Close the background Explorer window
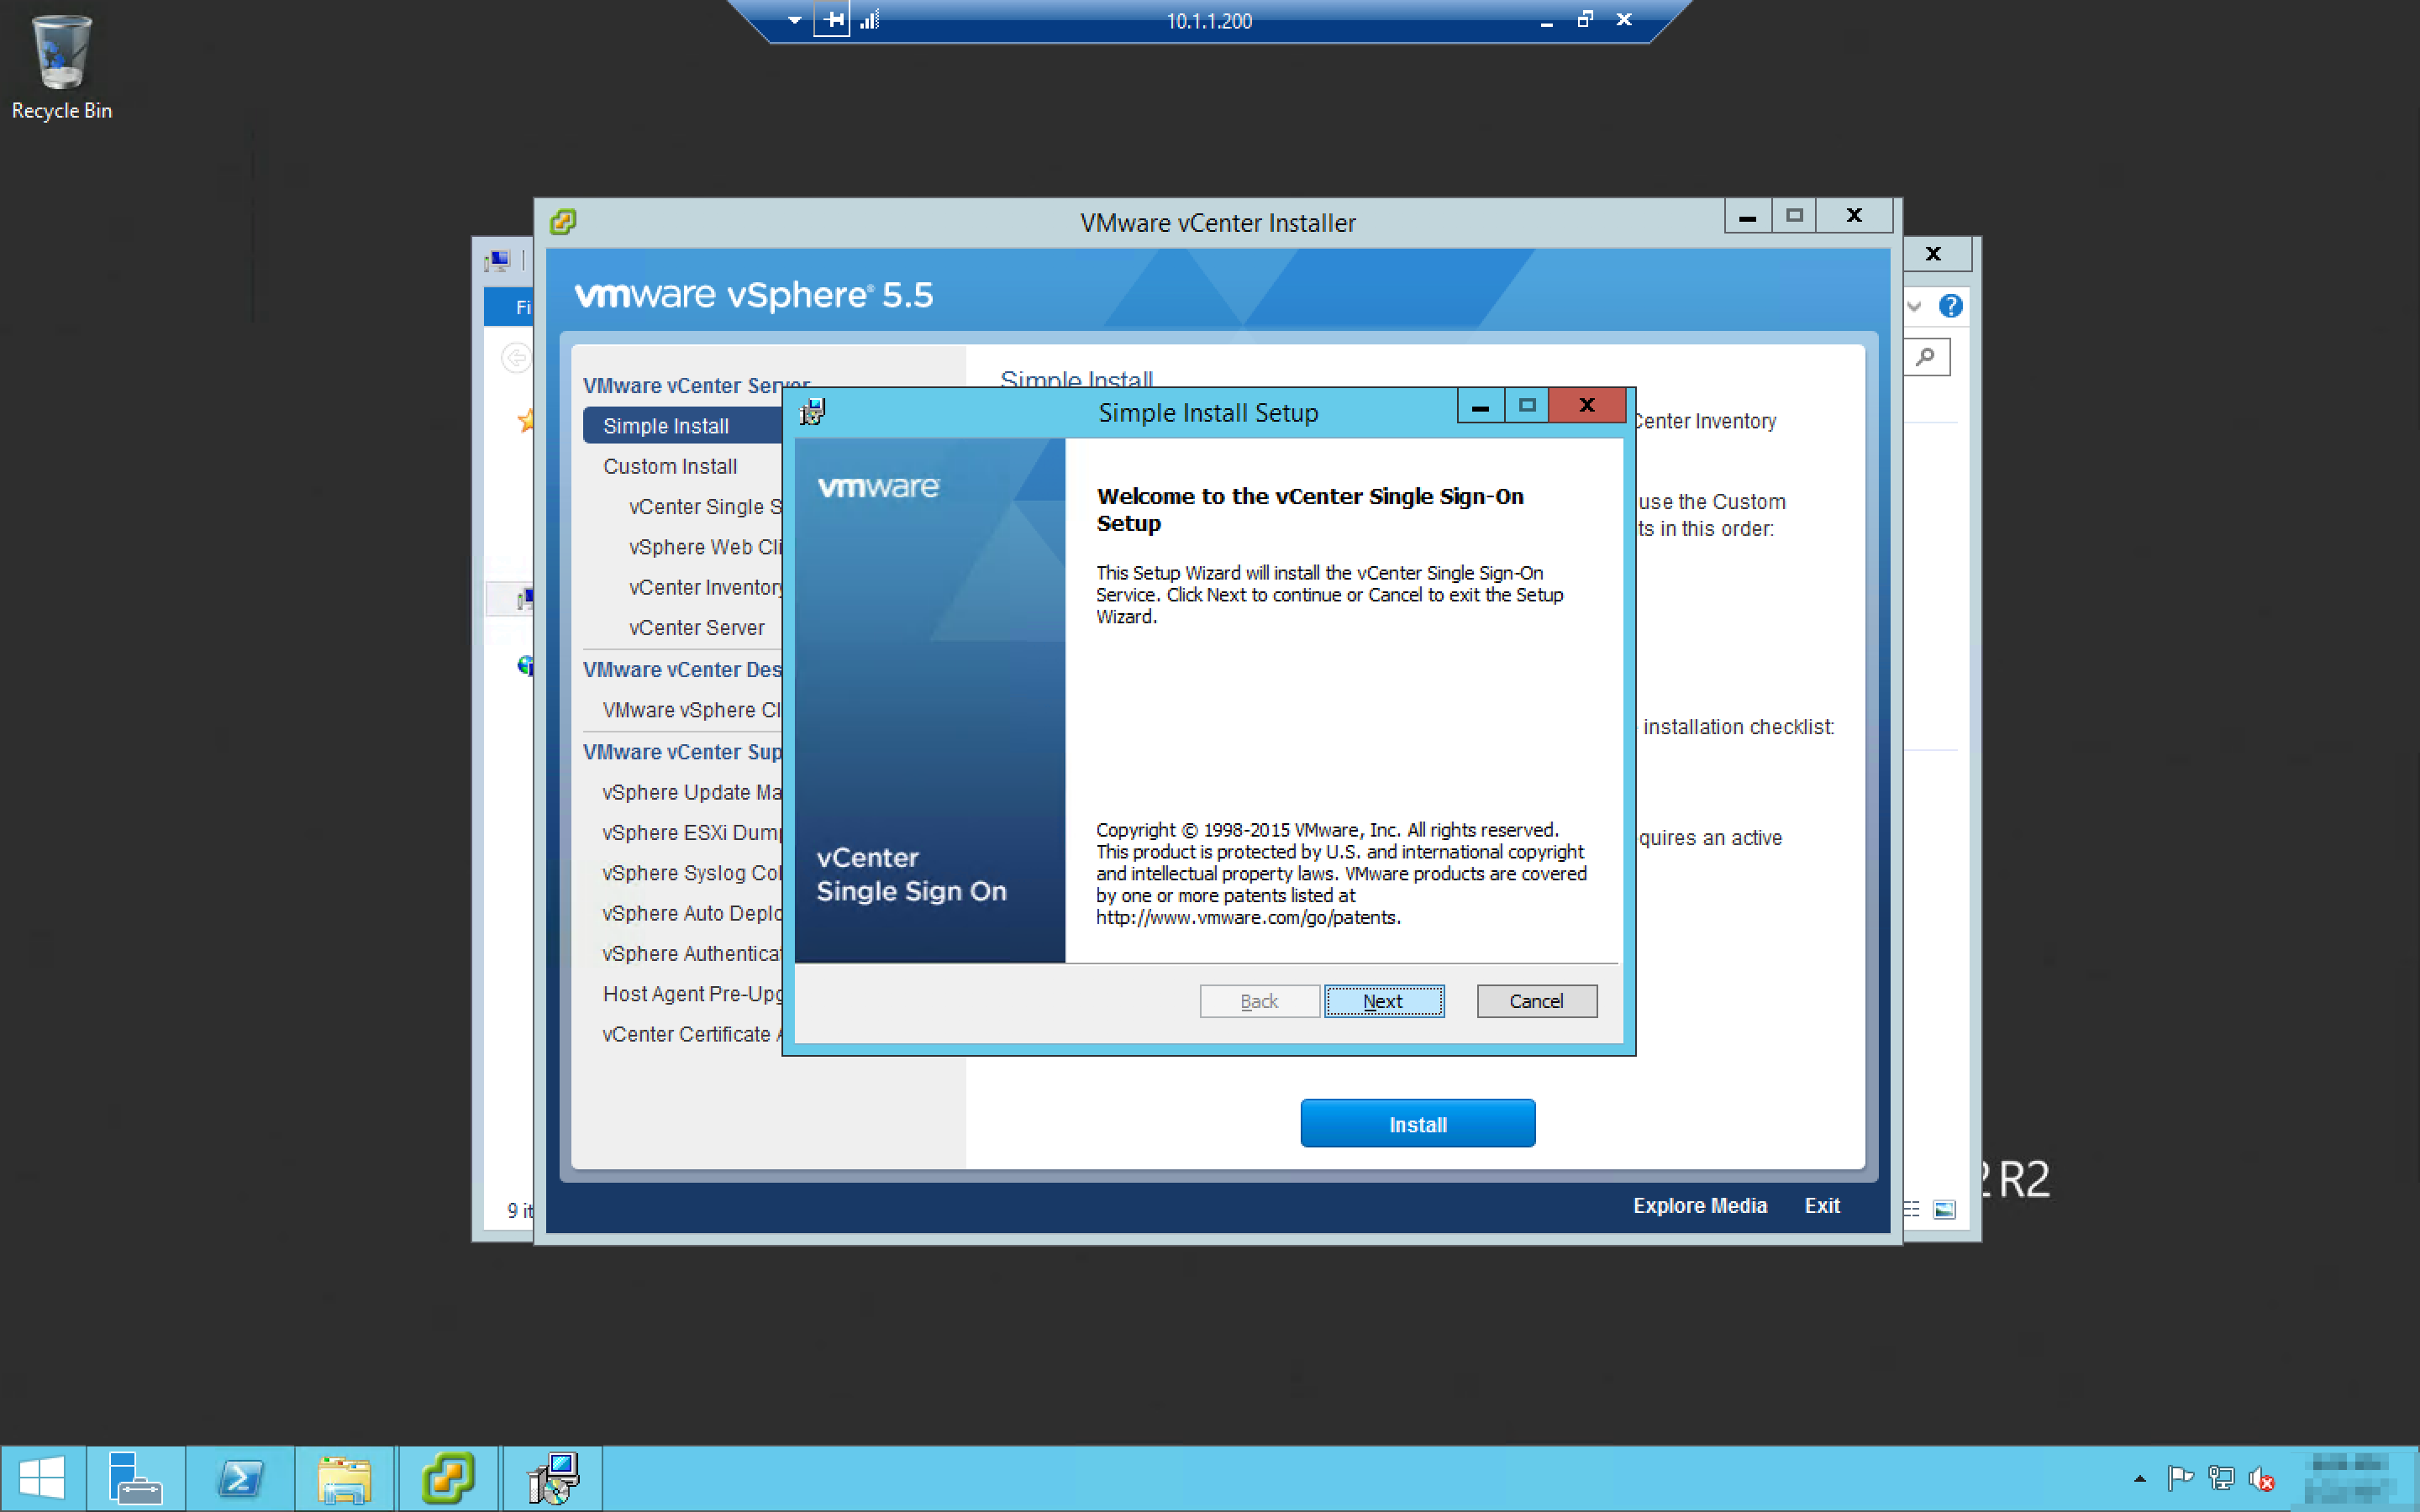Image resolution: width=2420 pixels, height=1512 pixels. pos(1934,254)
